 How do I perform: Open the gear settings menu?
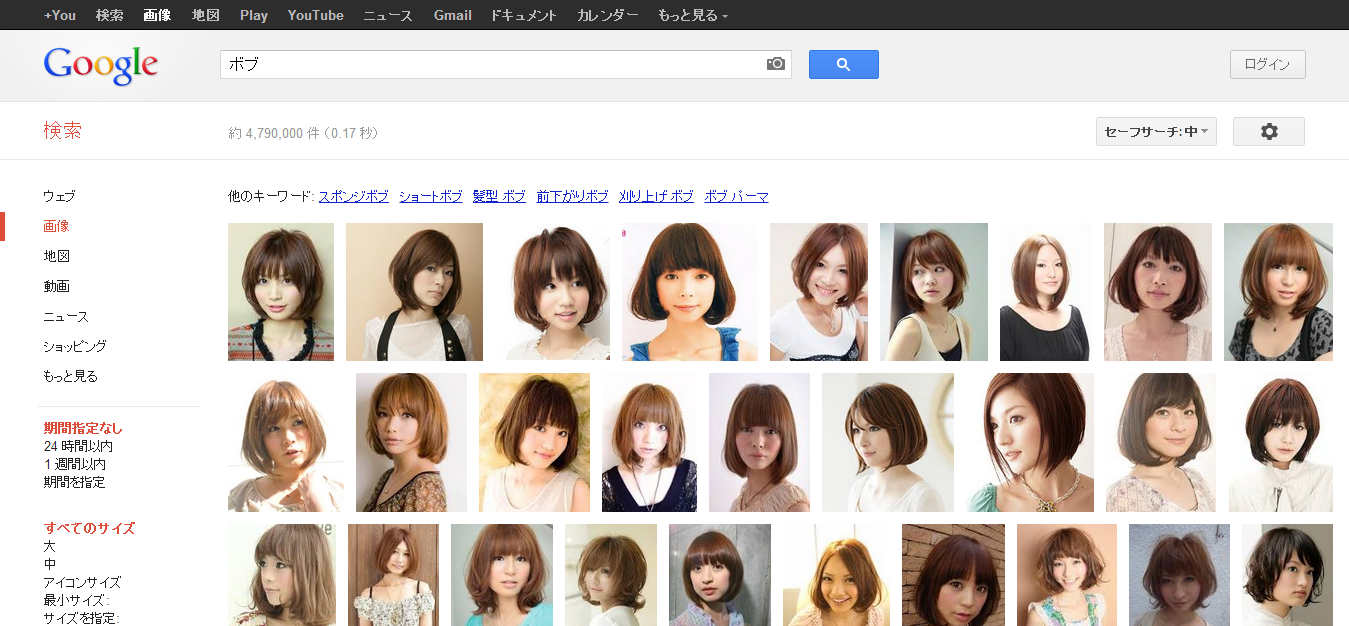1268,132
